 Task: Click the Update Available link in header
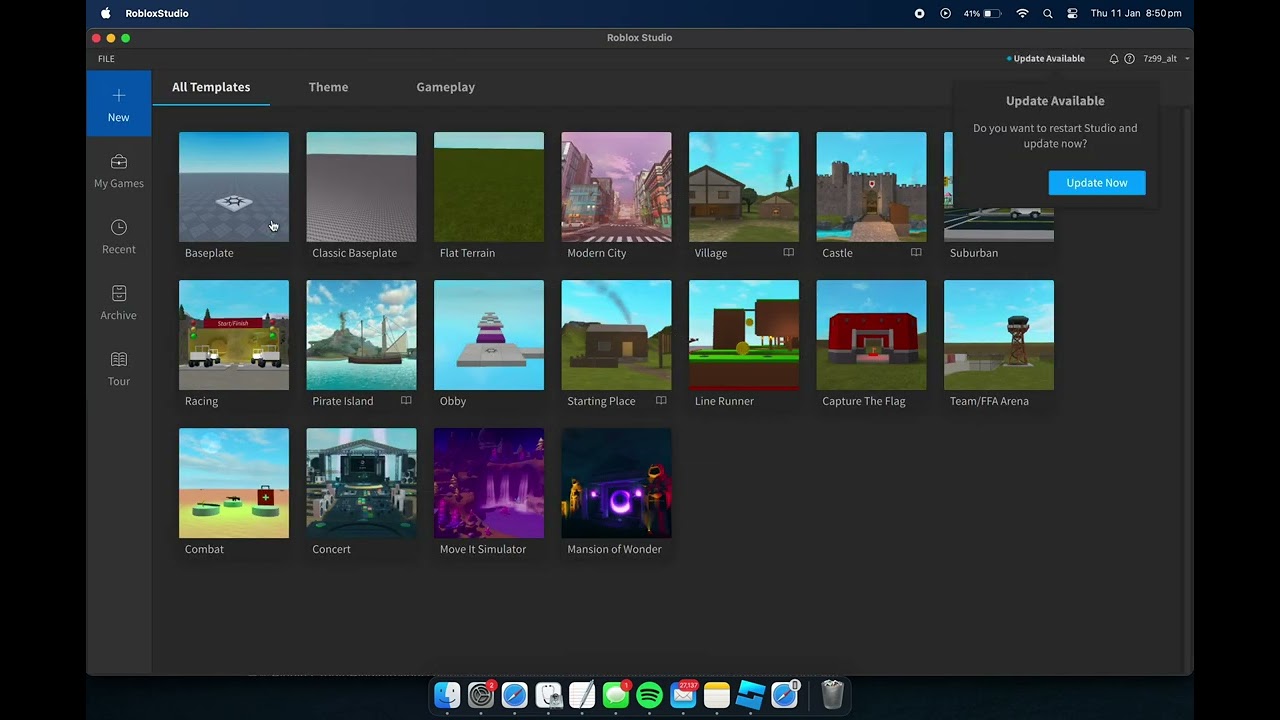click(1047, 59)
